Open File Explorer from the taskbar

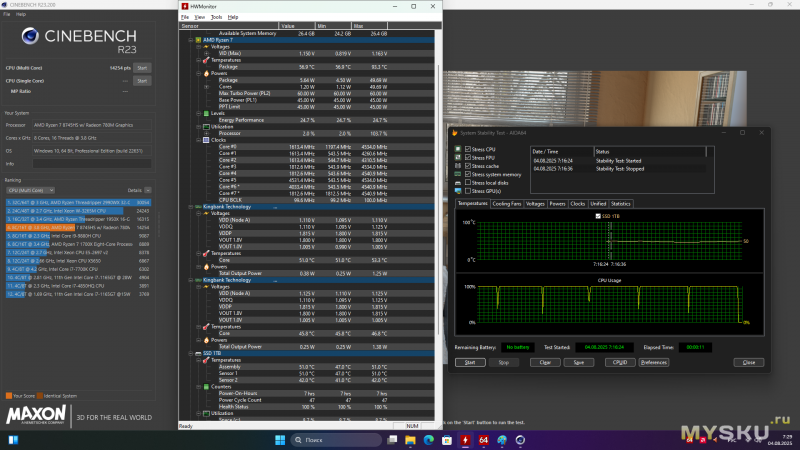410,440
